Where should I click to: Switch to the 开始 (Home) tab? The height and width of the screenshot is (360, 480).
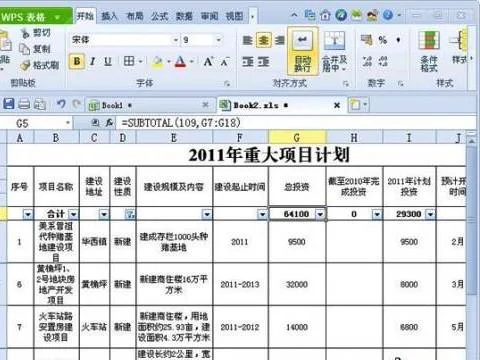pos(85,16)
